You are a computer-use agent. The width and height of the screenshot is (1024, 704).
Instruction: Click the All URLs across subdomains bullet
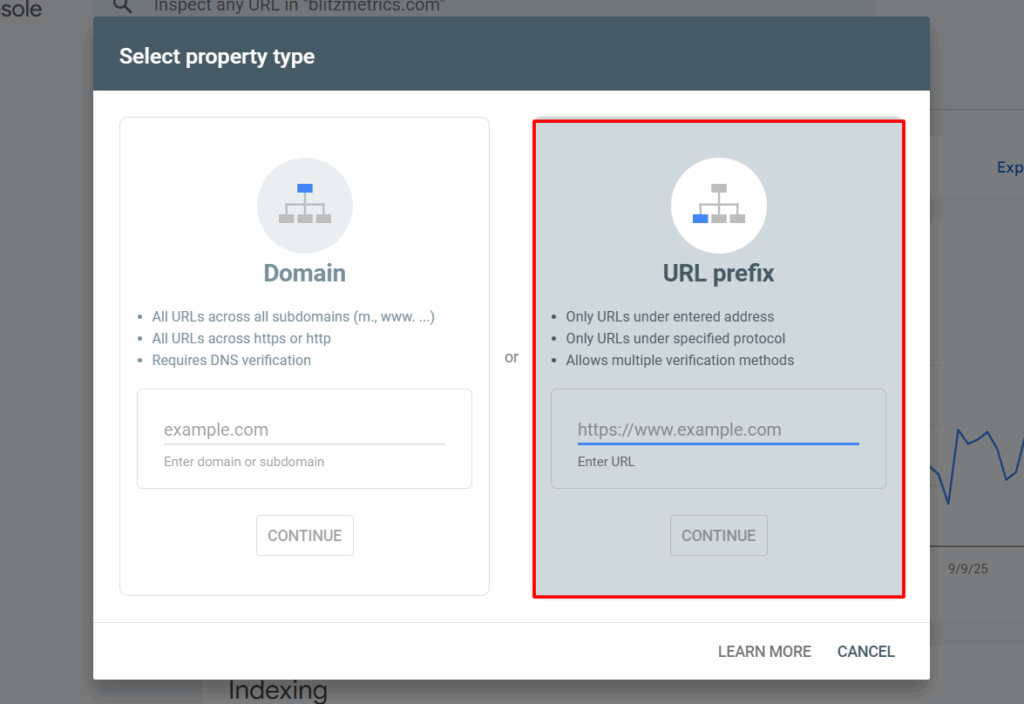(x=293, y=316)
